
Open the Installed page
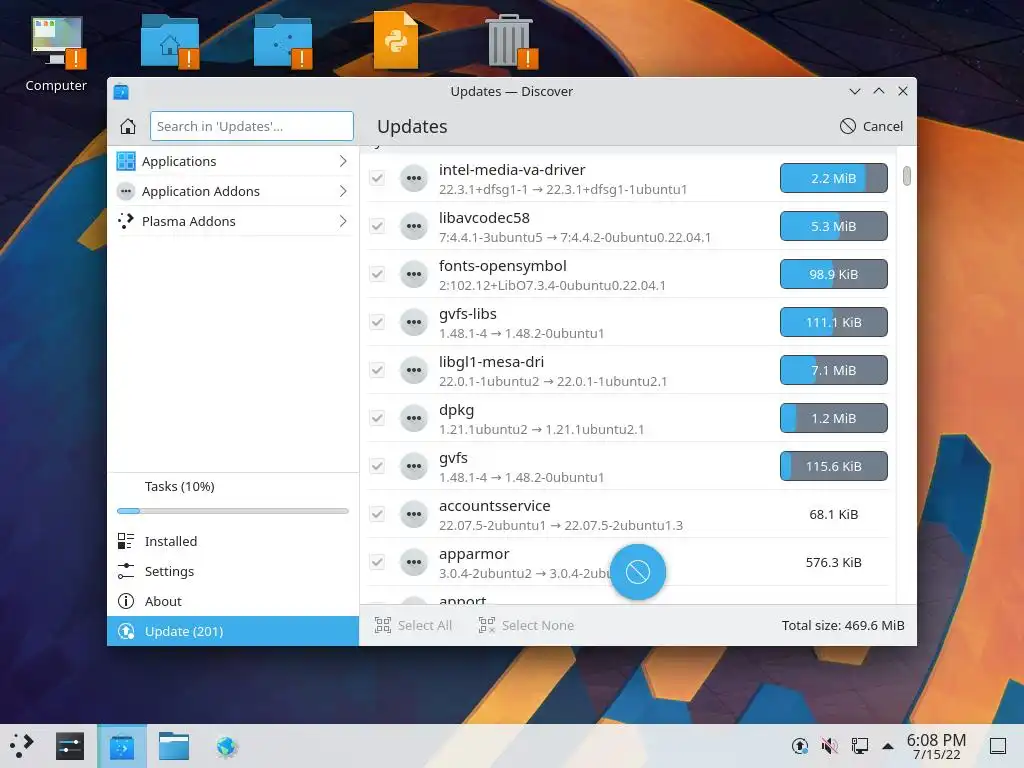click(233, 541)
